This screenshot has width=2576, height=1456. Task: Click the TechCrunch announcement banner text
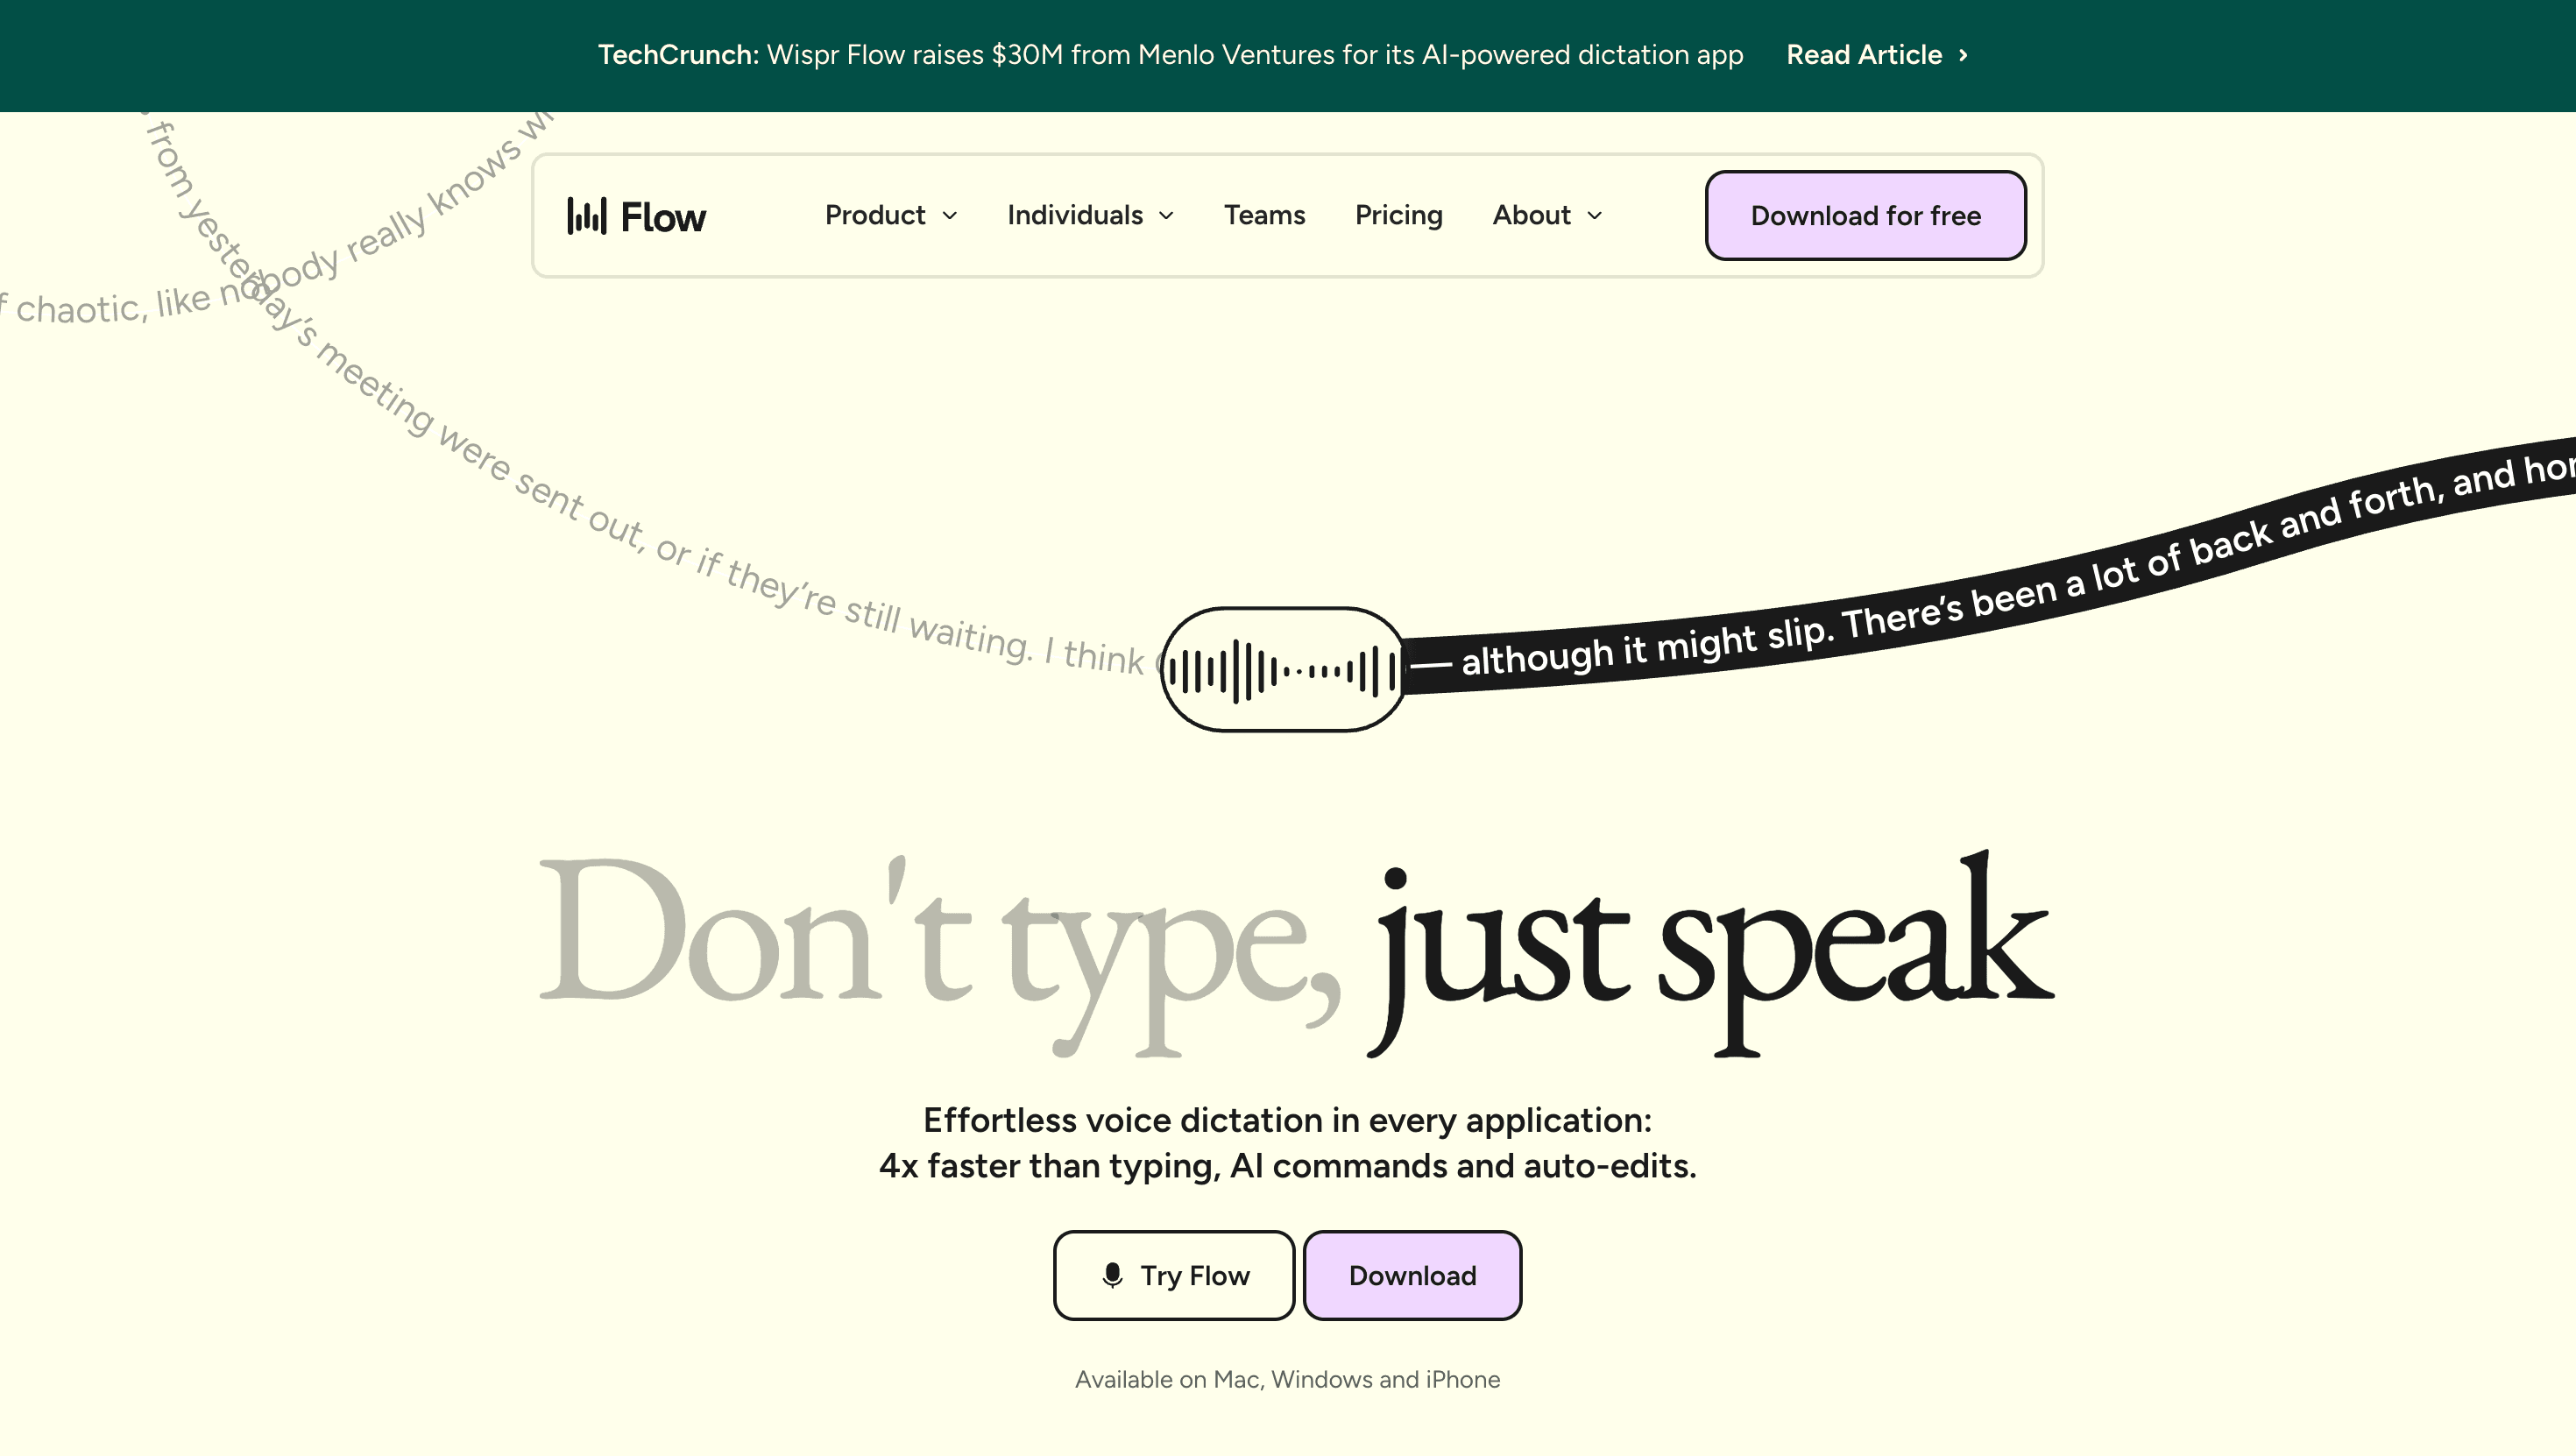tap(1170, 55)
